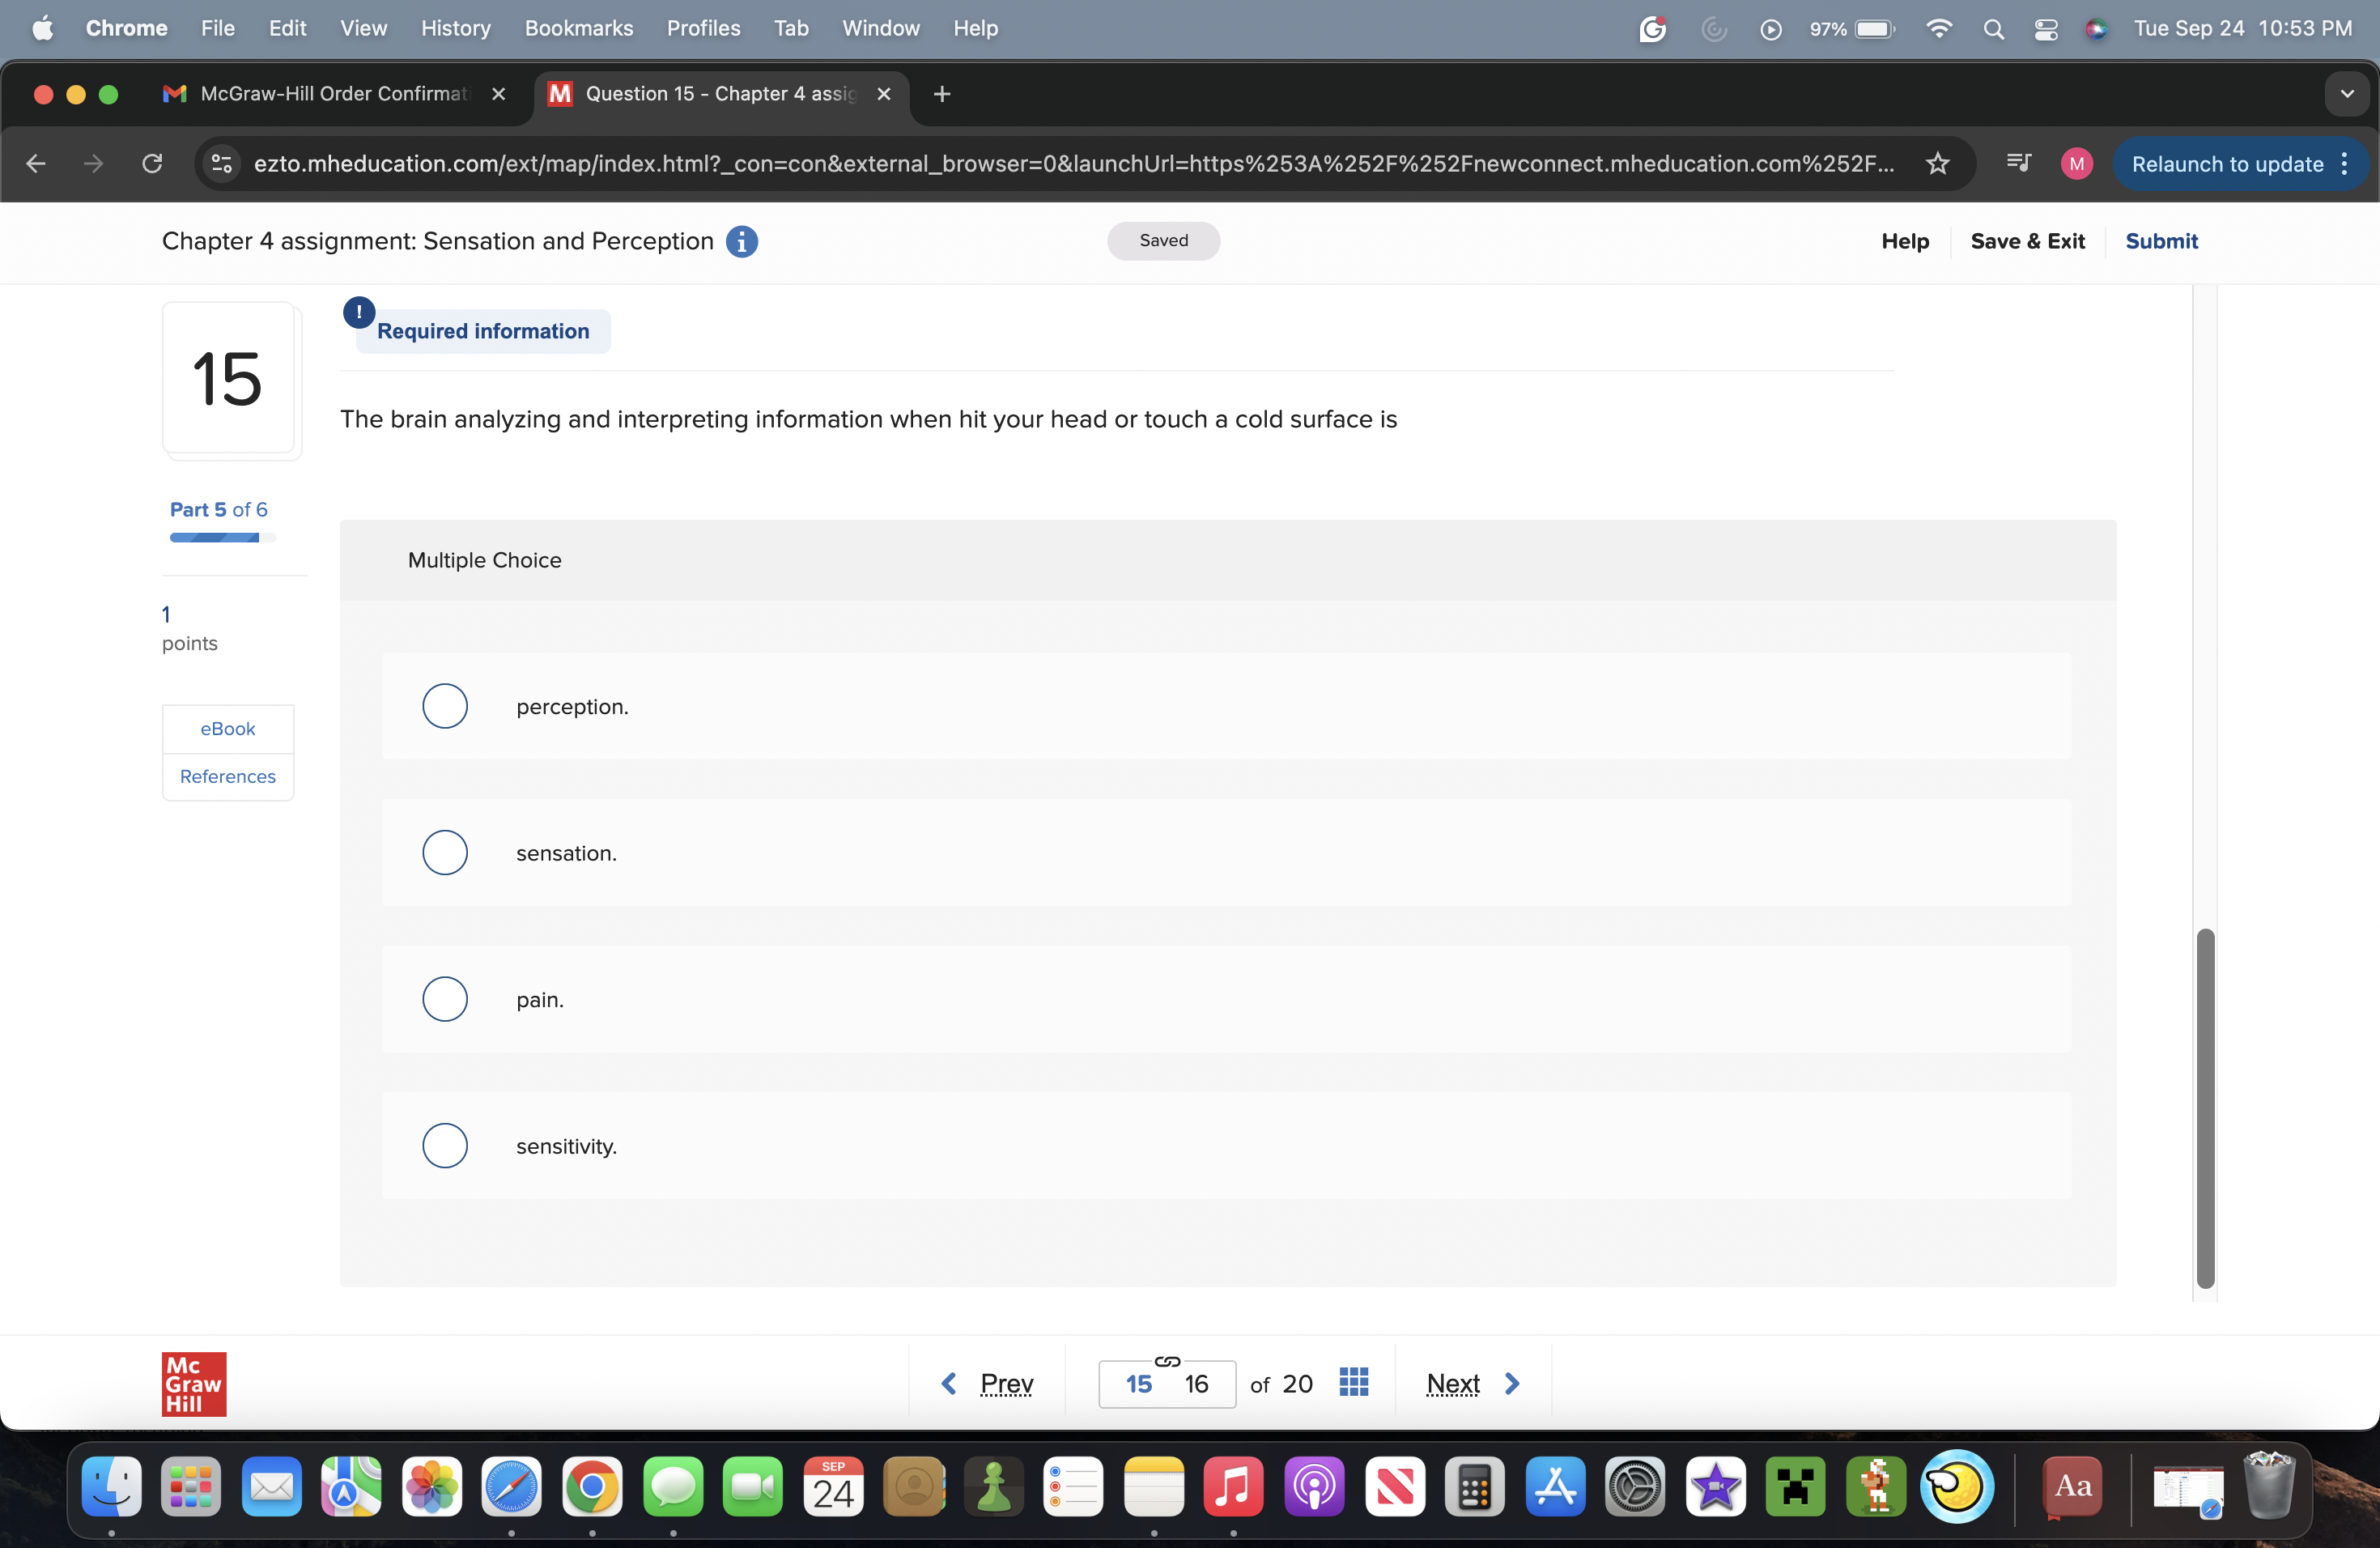Open the media control icon in toolbar
This screenshot has height=1548, width=2380.
(2018, 163)
